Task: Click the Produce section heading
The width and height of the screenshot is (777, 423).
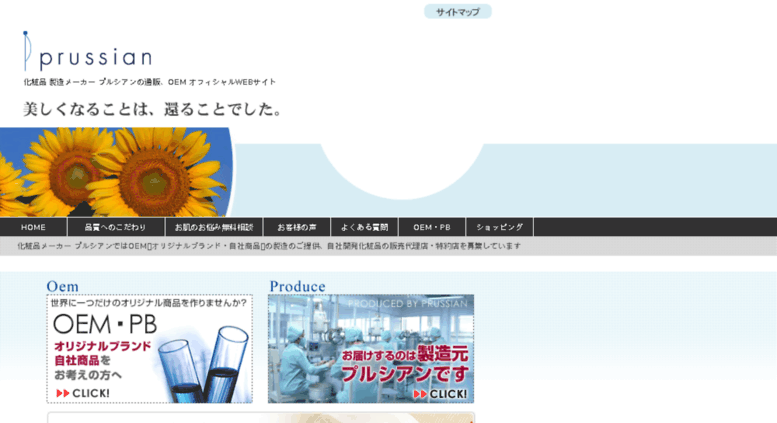Action: click(x=297, y=286)
